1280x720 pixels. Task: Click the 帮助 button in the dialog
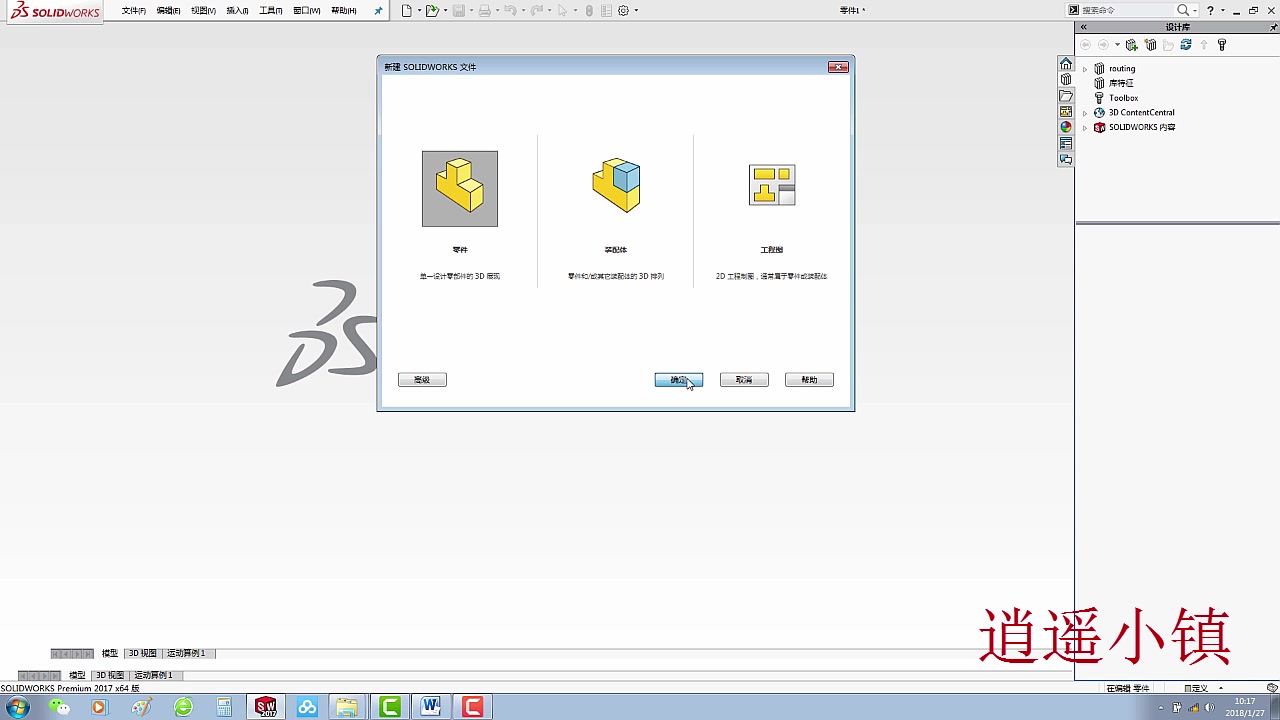(x=809, y=380)
